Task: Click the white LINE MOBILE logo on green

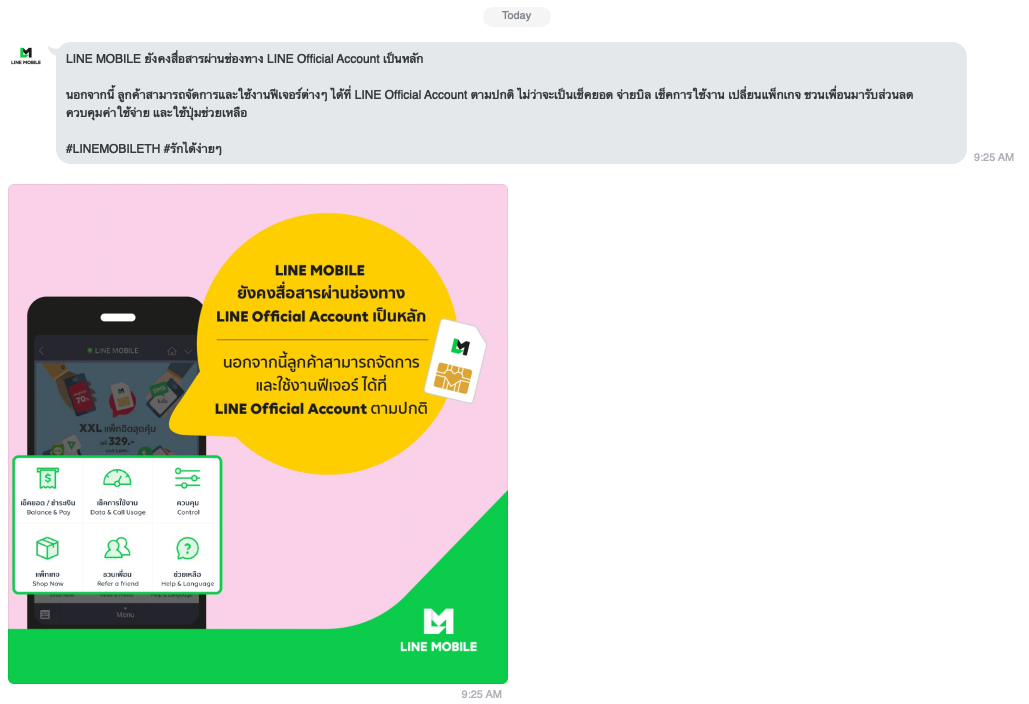Action: [438, 630]
